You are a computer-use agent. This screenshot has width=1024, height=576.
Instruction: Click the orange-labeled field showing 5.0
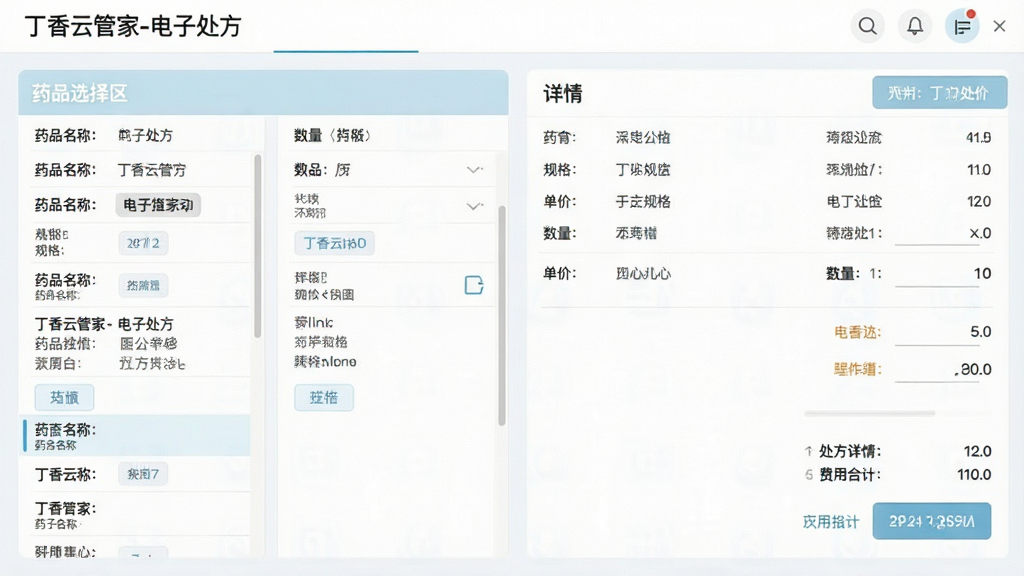[x=943, y=332]
